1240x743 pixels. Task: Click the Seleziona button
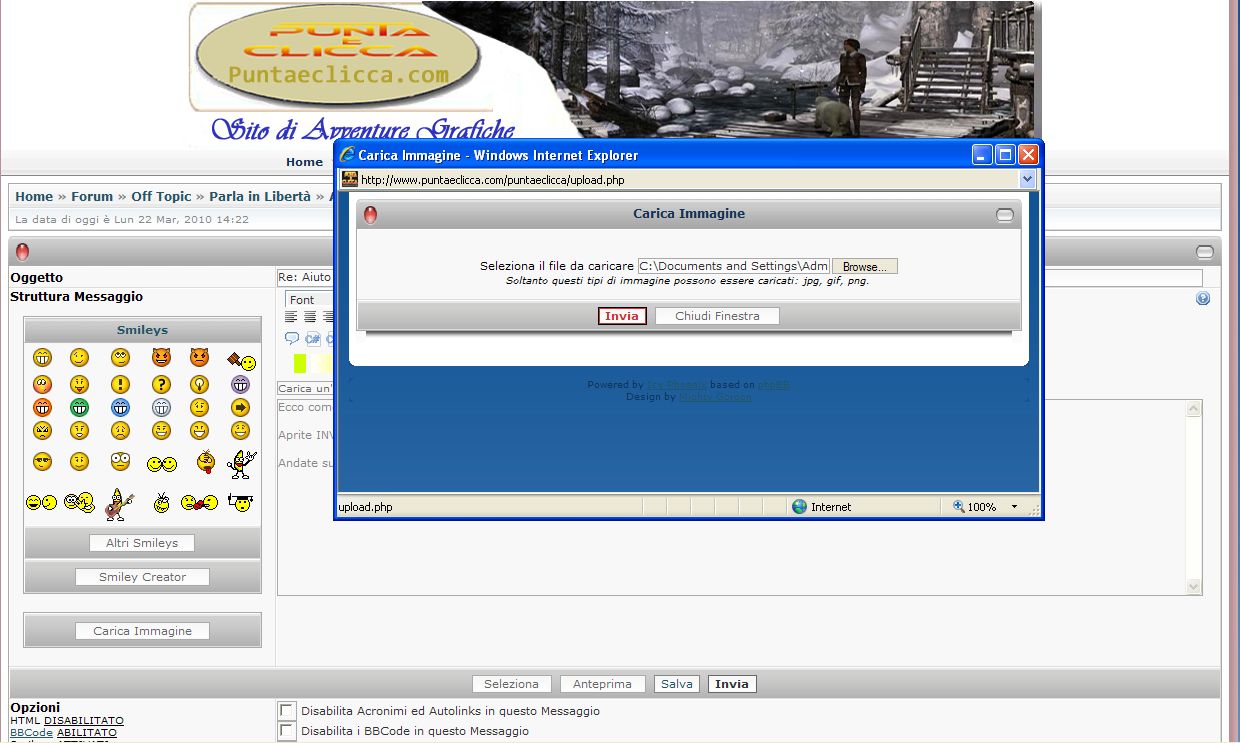click(x=511, y=684)
